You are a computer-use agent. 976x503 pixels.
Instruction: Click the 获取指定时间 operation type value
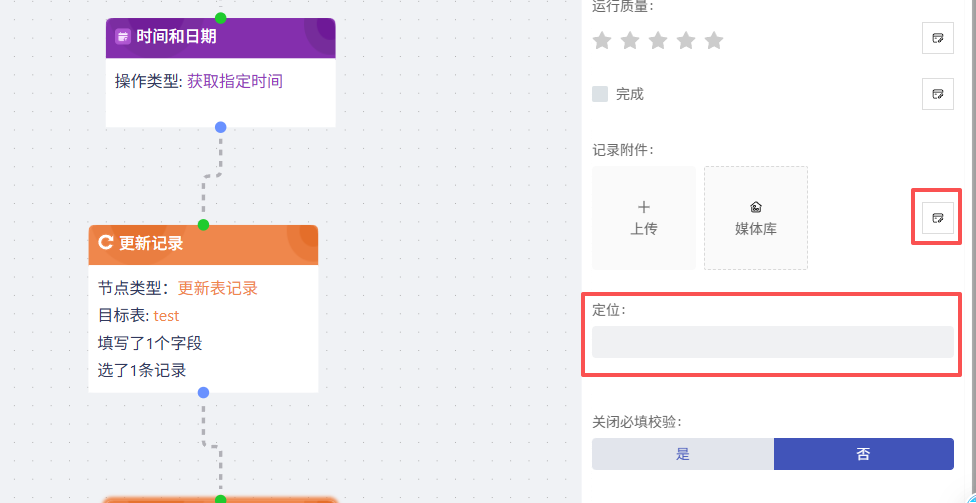pyautogui.click(x=235, y=81)
